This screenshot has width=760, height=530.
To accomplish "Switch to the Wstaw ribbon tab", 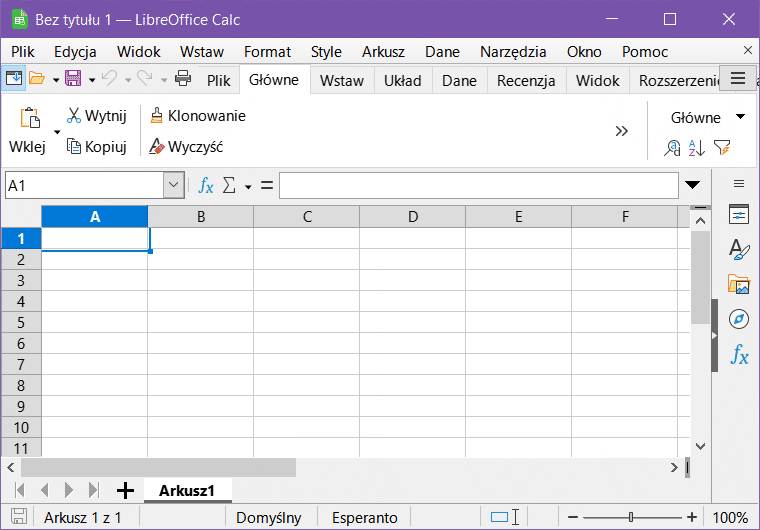I will 341,81.
